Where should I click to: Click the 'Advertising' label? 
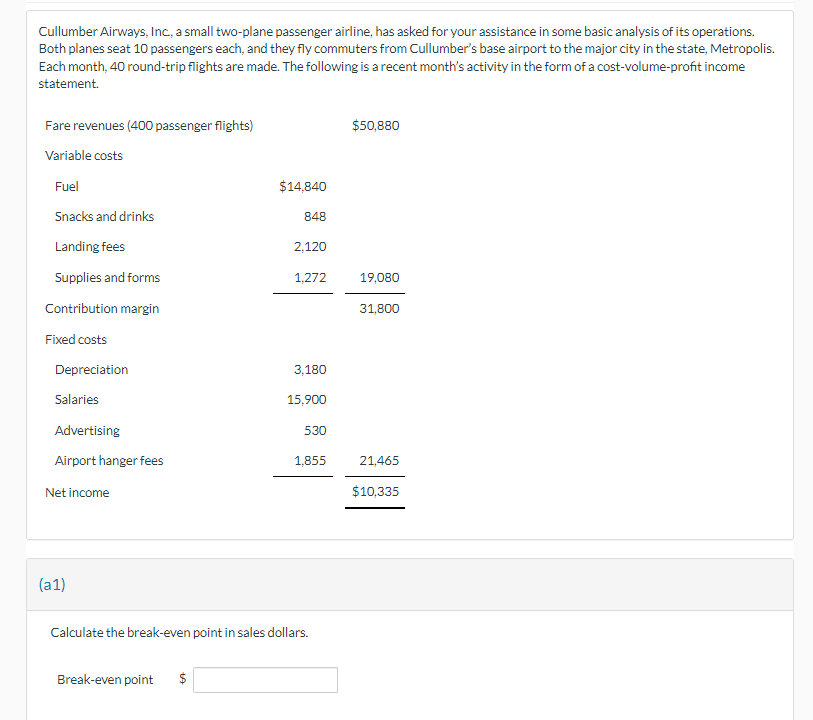click(x=87, y=430)
